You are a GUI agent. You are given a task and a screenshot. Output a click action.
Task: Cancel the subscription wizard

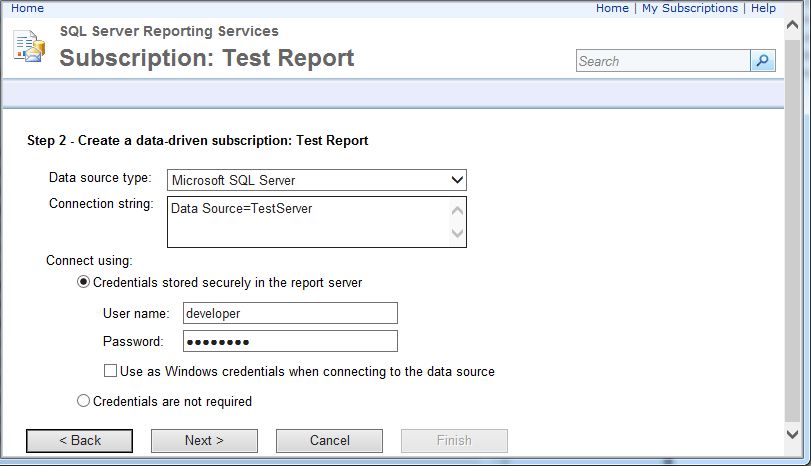pyautogui.click(x=329, y=440)
